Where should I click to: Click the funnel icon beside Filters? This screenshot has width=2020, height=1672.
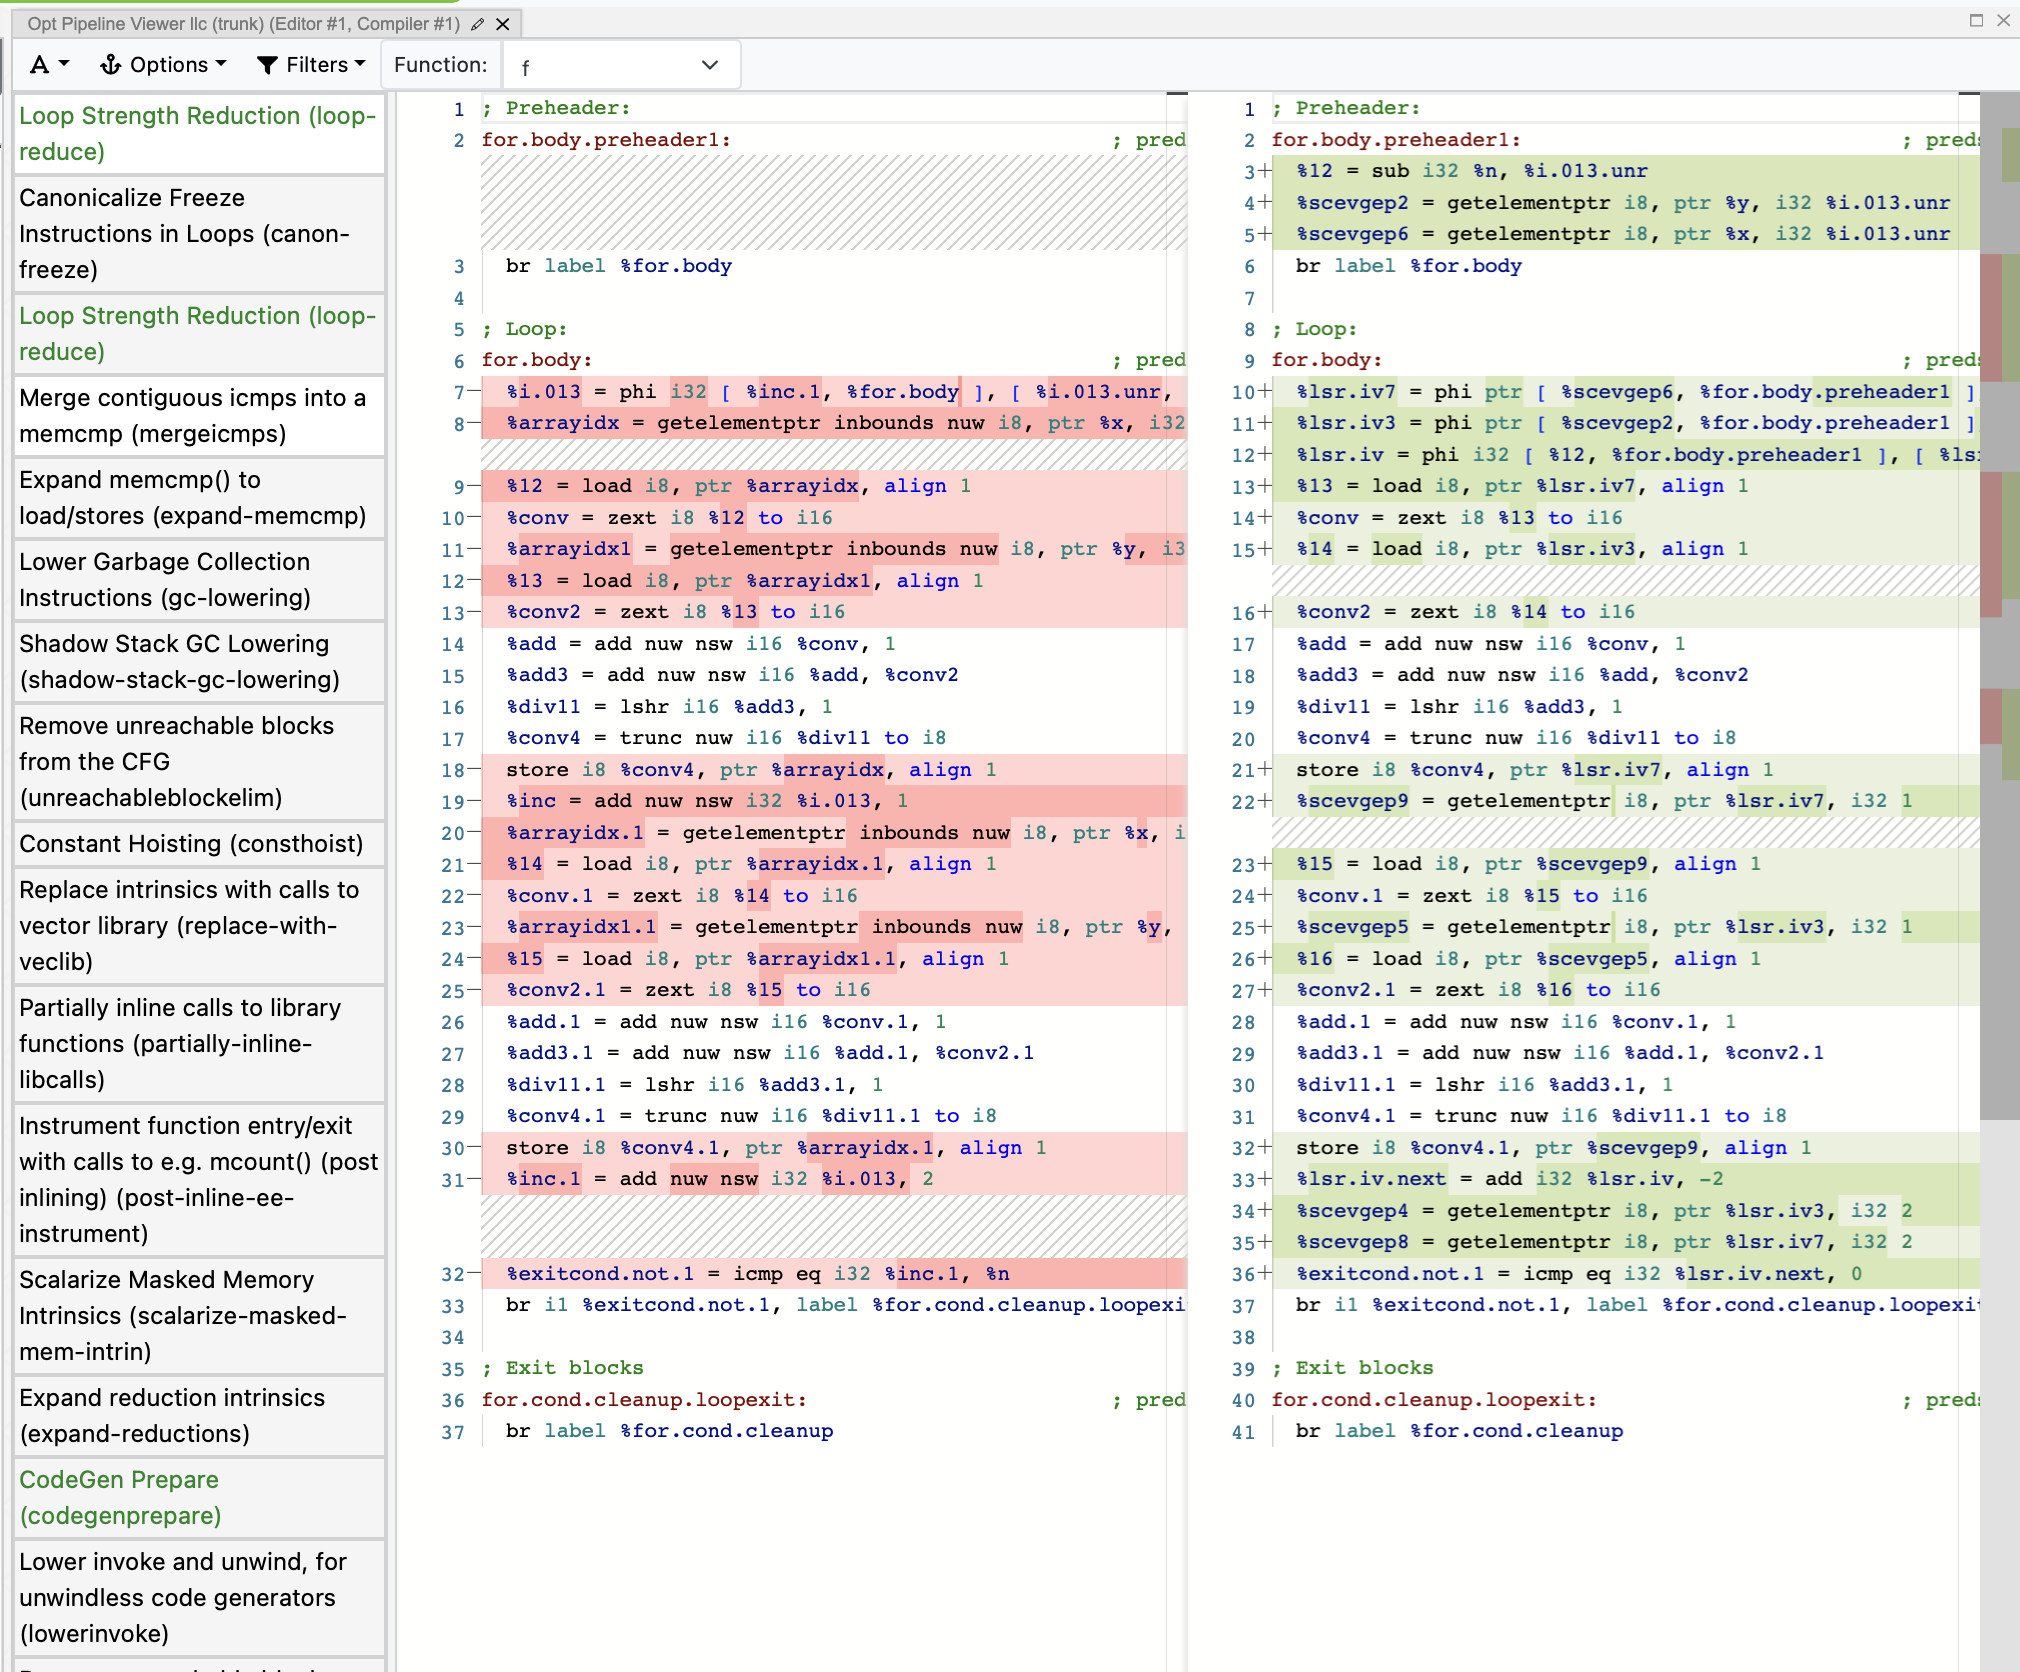click(267, 65)
